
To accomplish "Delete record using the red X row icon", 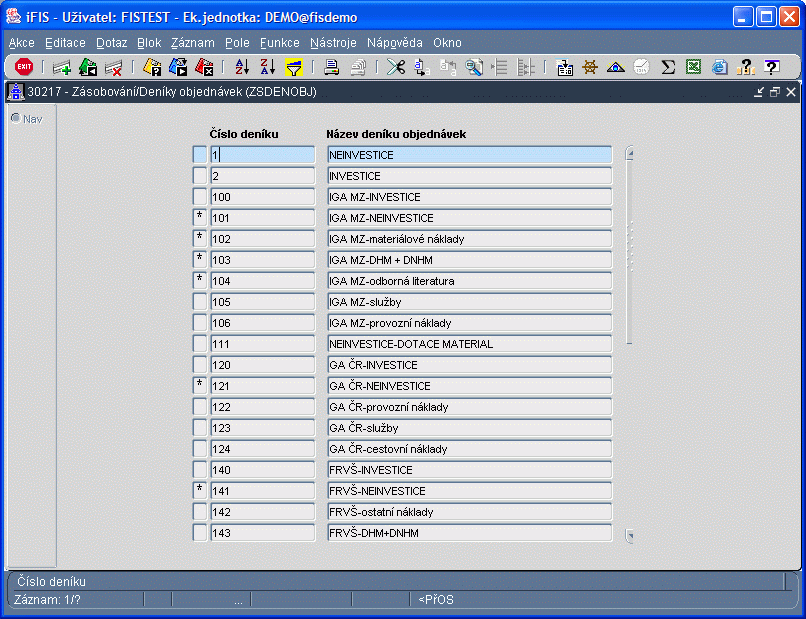I will pos(114,67).
